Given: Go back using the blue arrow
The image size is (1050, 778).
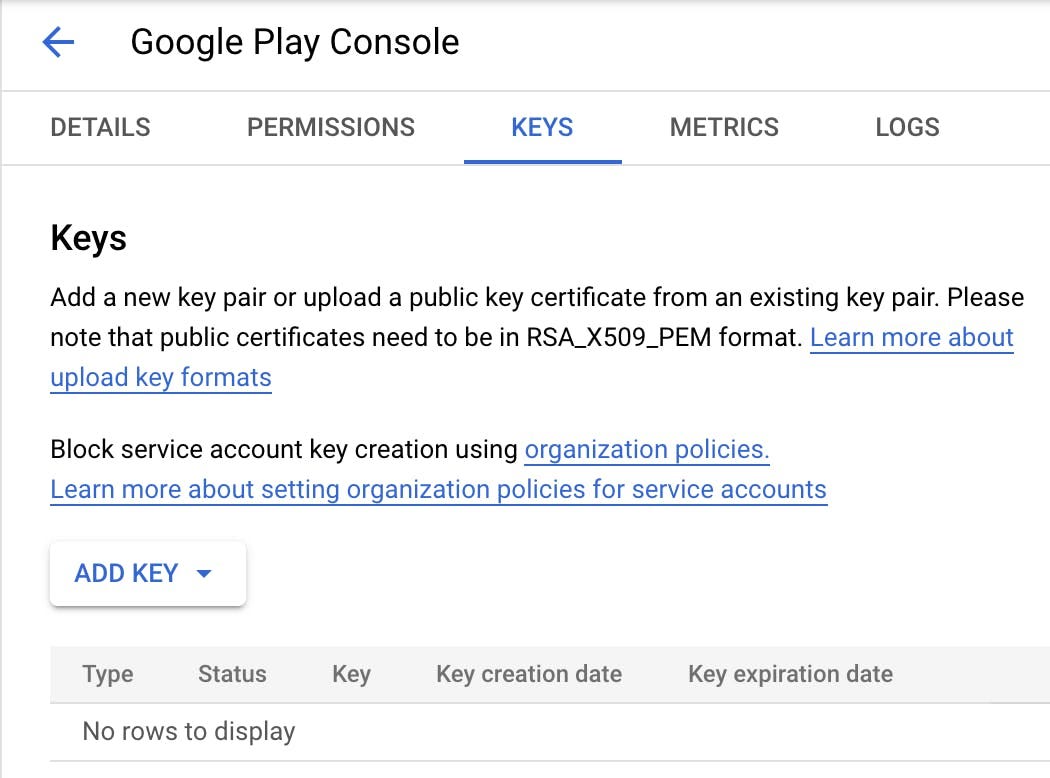Looking at the screenshot, I should (58, 42).
